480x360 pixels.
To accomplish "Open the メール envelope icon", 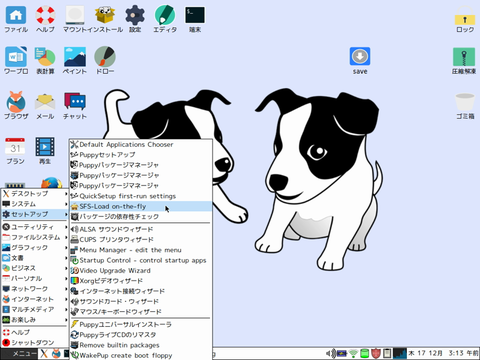I will (x=45, y=102).
